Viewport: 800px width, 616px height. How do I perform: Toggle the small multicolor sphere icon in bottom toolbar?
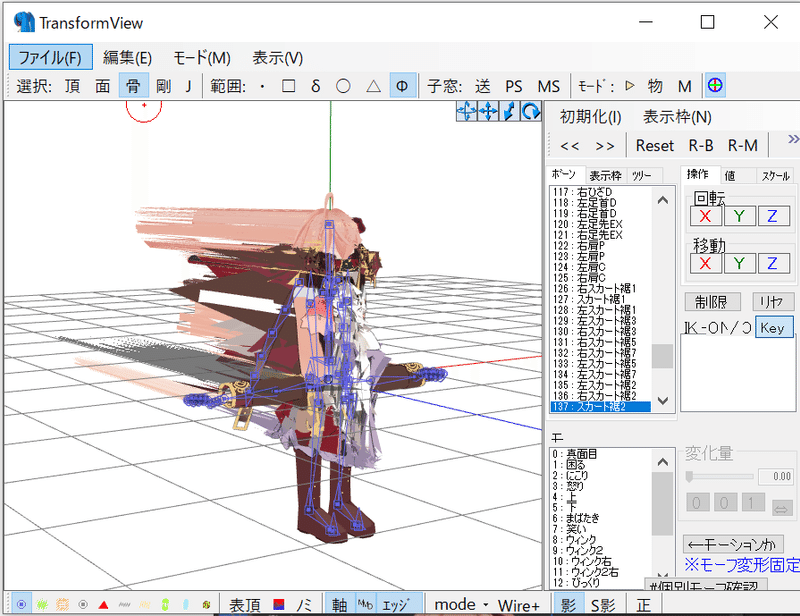[206, 605]
